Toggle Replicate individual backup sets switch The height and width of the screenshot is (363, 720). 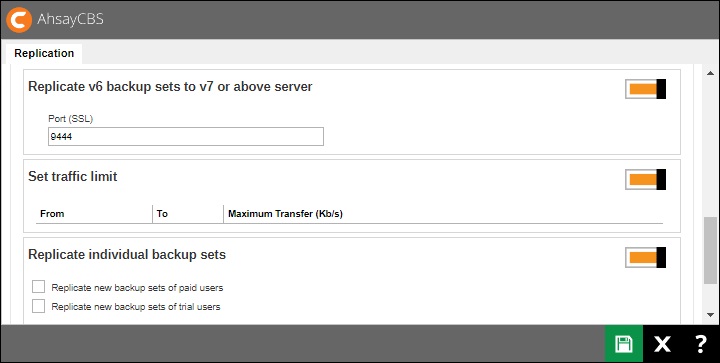click(645, 257)
